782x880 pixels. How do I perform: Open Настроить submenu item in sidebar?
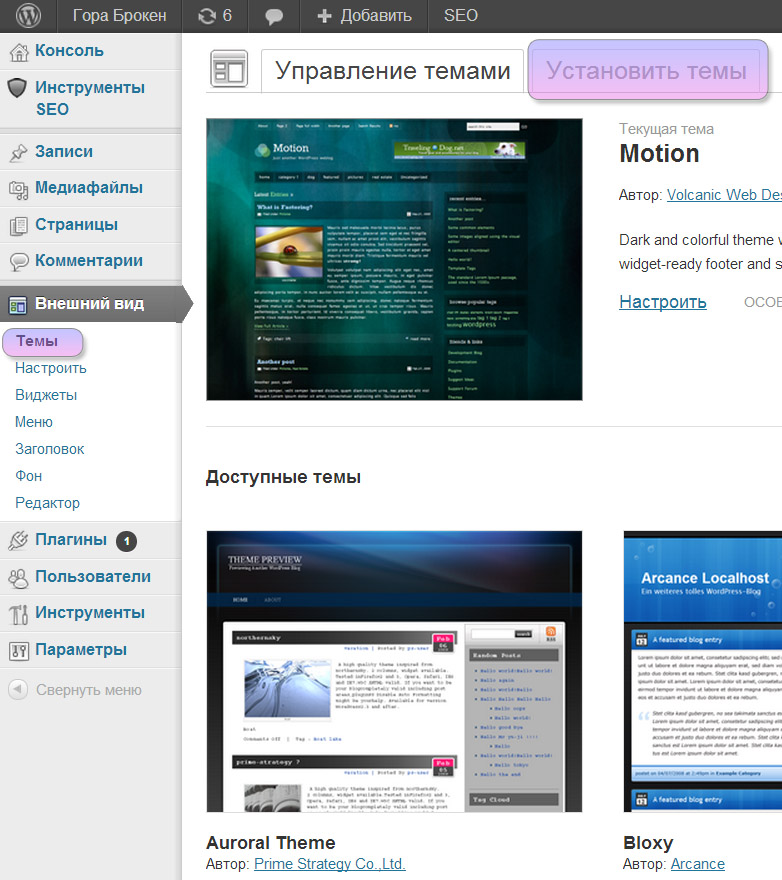[x=51, y=368]
